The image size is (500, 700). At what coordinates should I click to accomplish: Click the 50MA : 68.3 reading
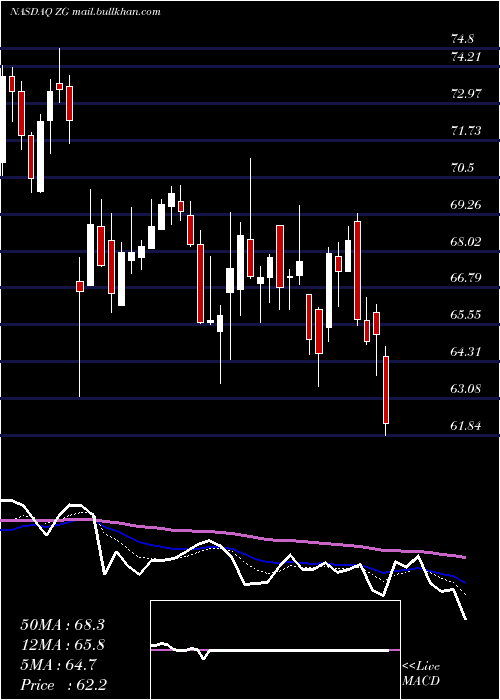pos(62,625)
